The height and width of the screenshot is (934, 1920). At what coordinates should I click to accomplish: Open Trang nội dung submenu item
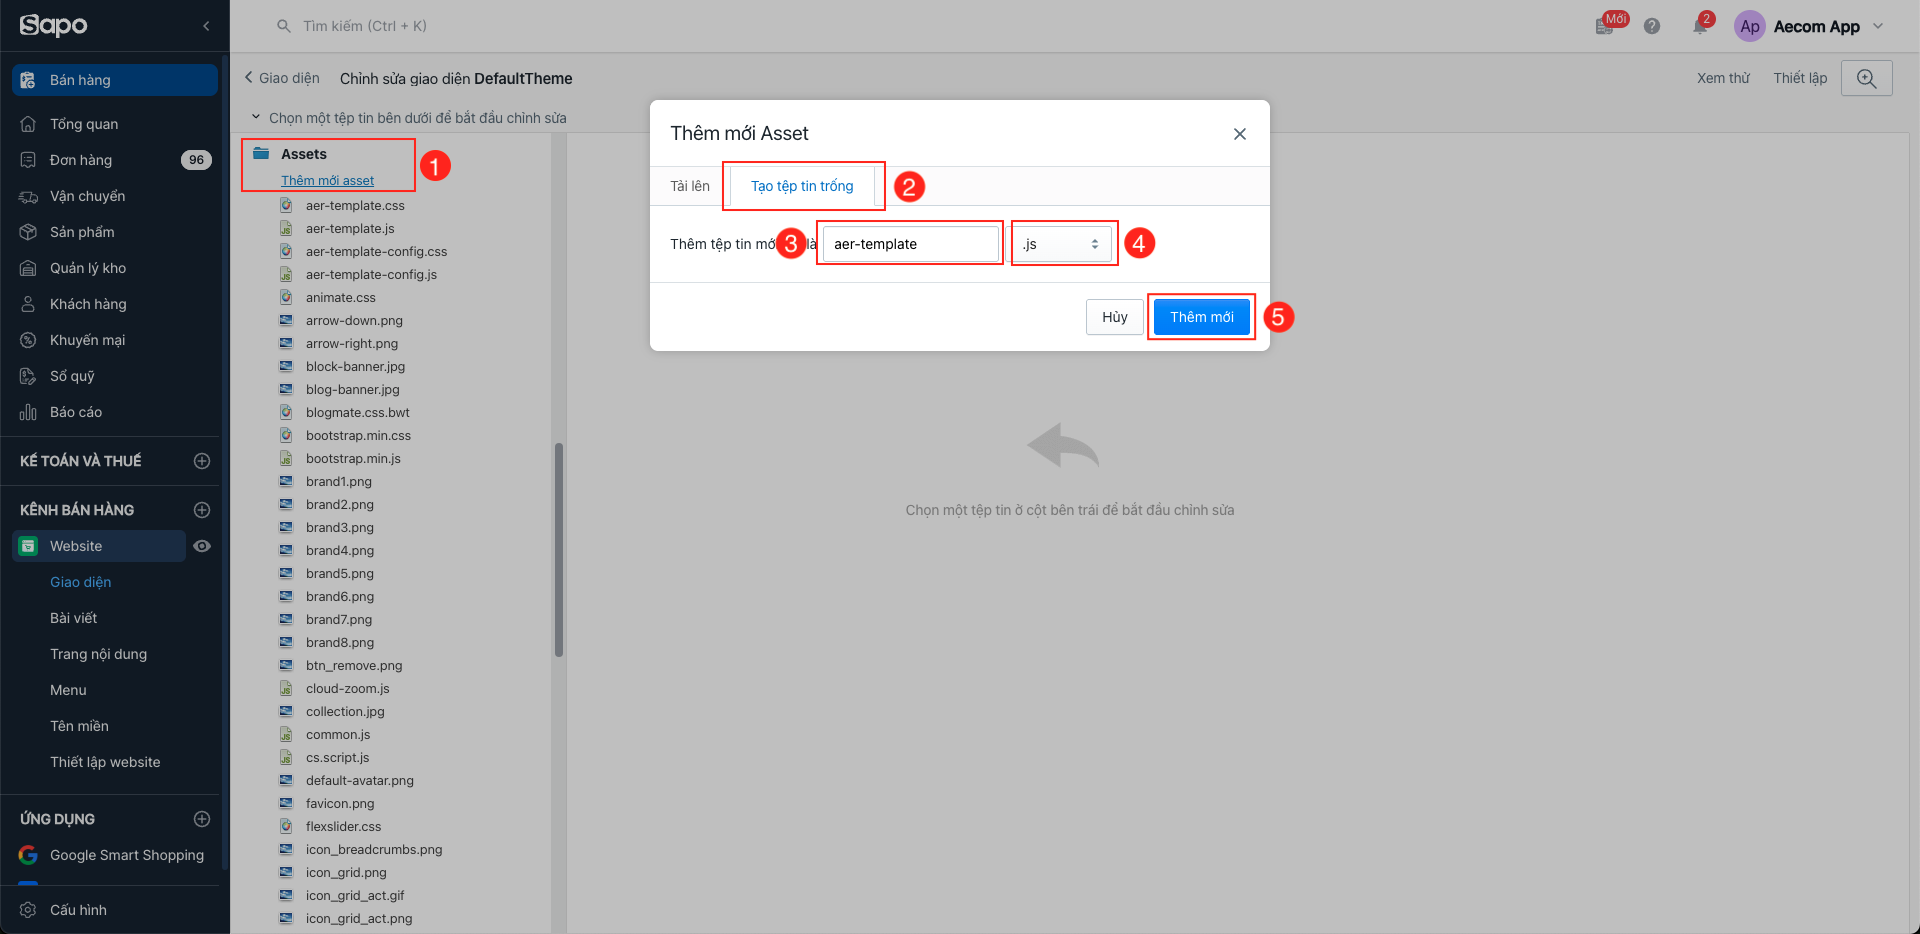click(99, 654)
